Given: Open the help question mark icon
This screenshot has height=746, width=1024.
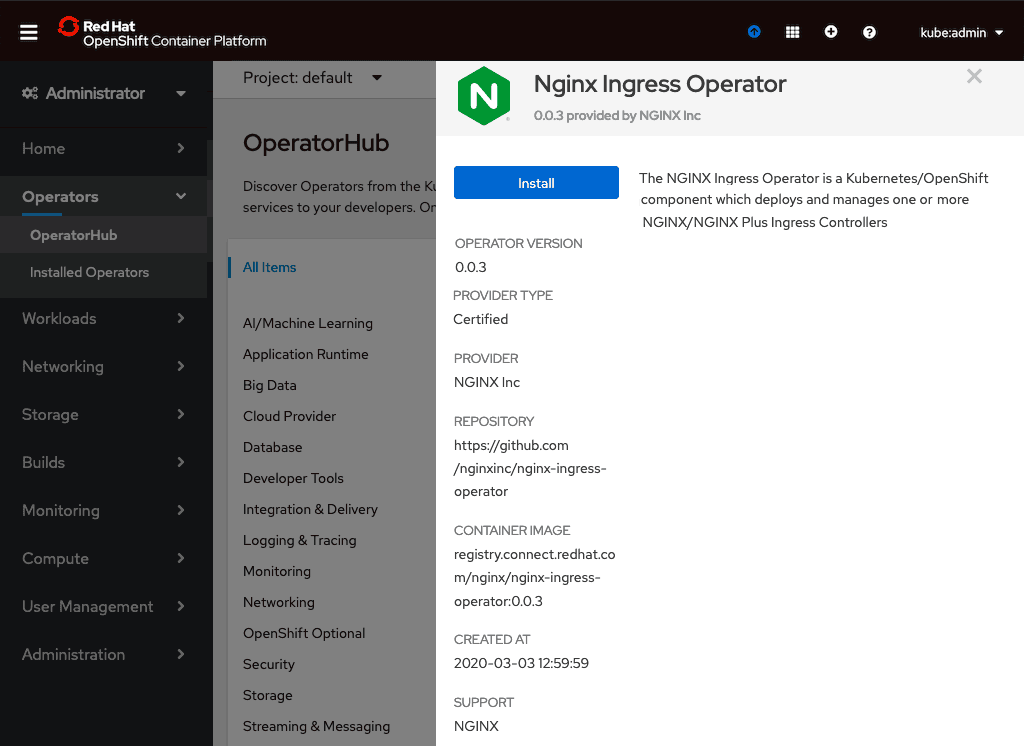Looking at the screenshot, I should (869, 32).
